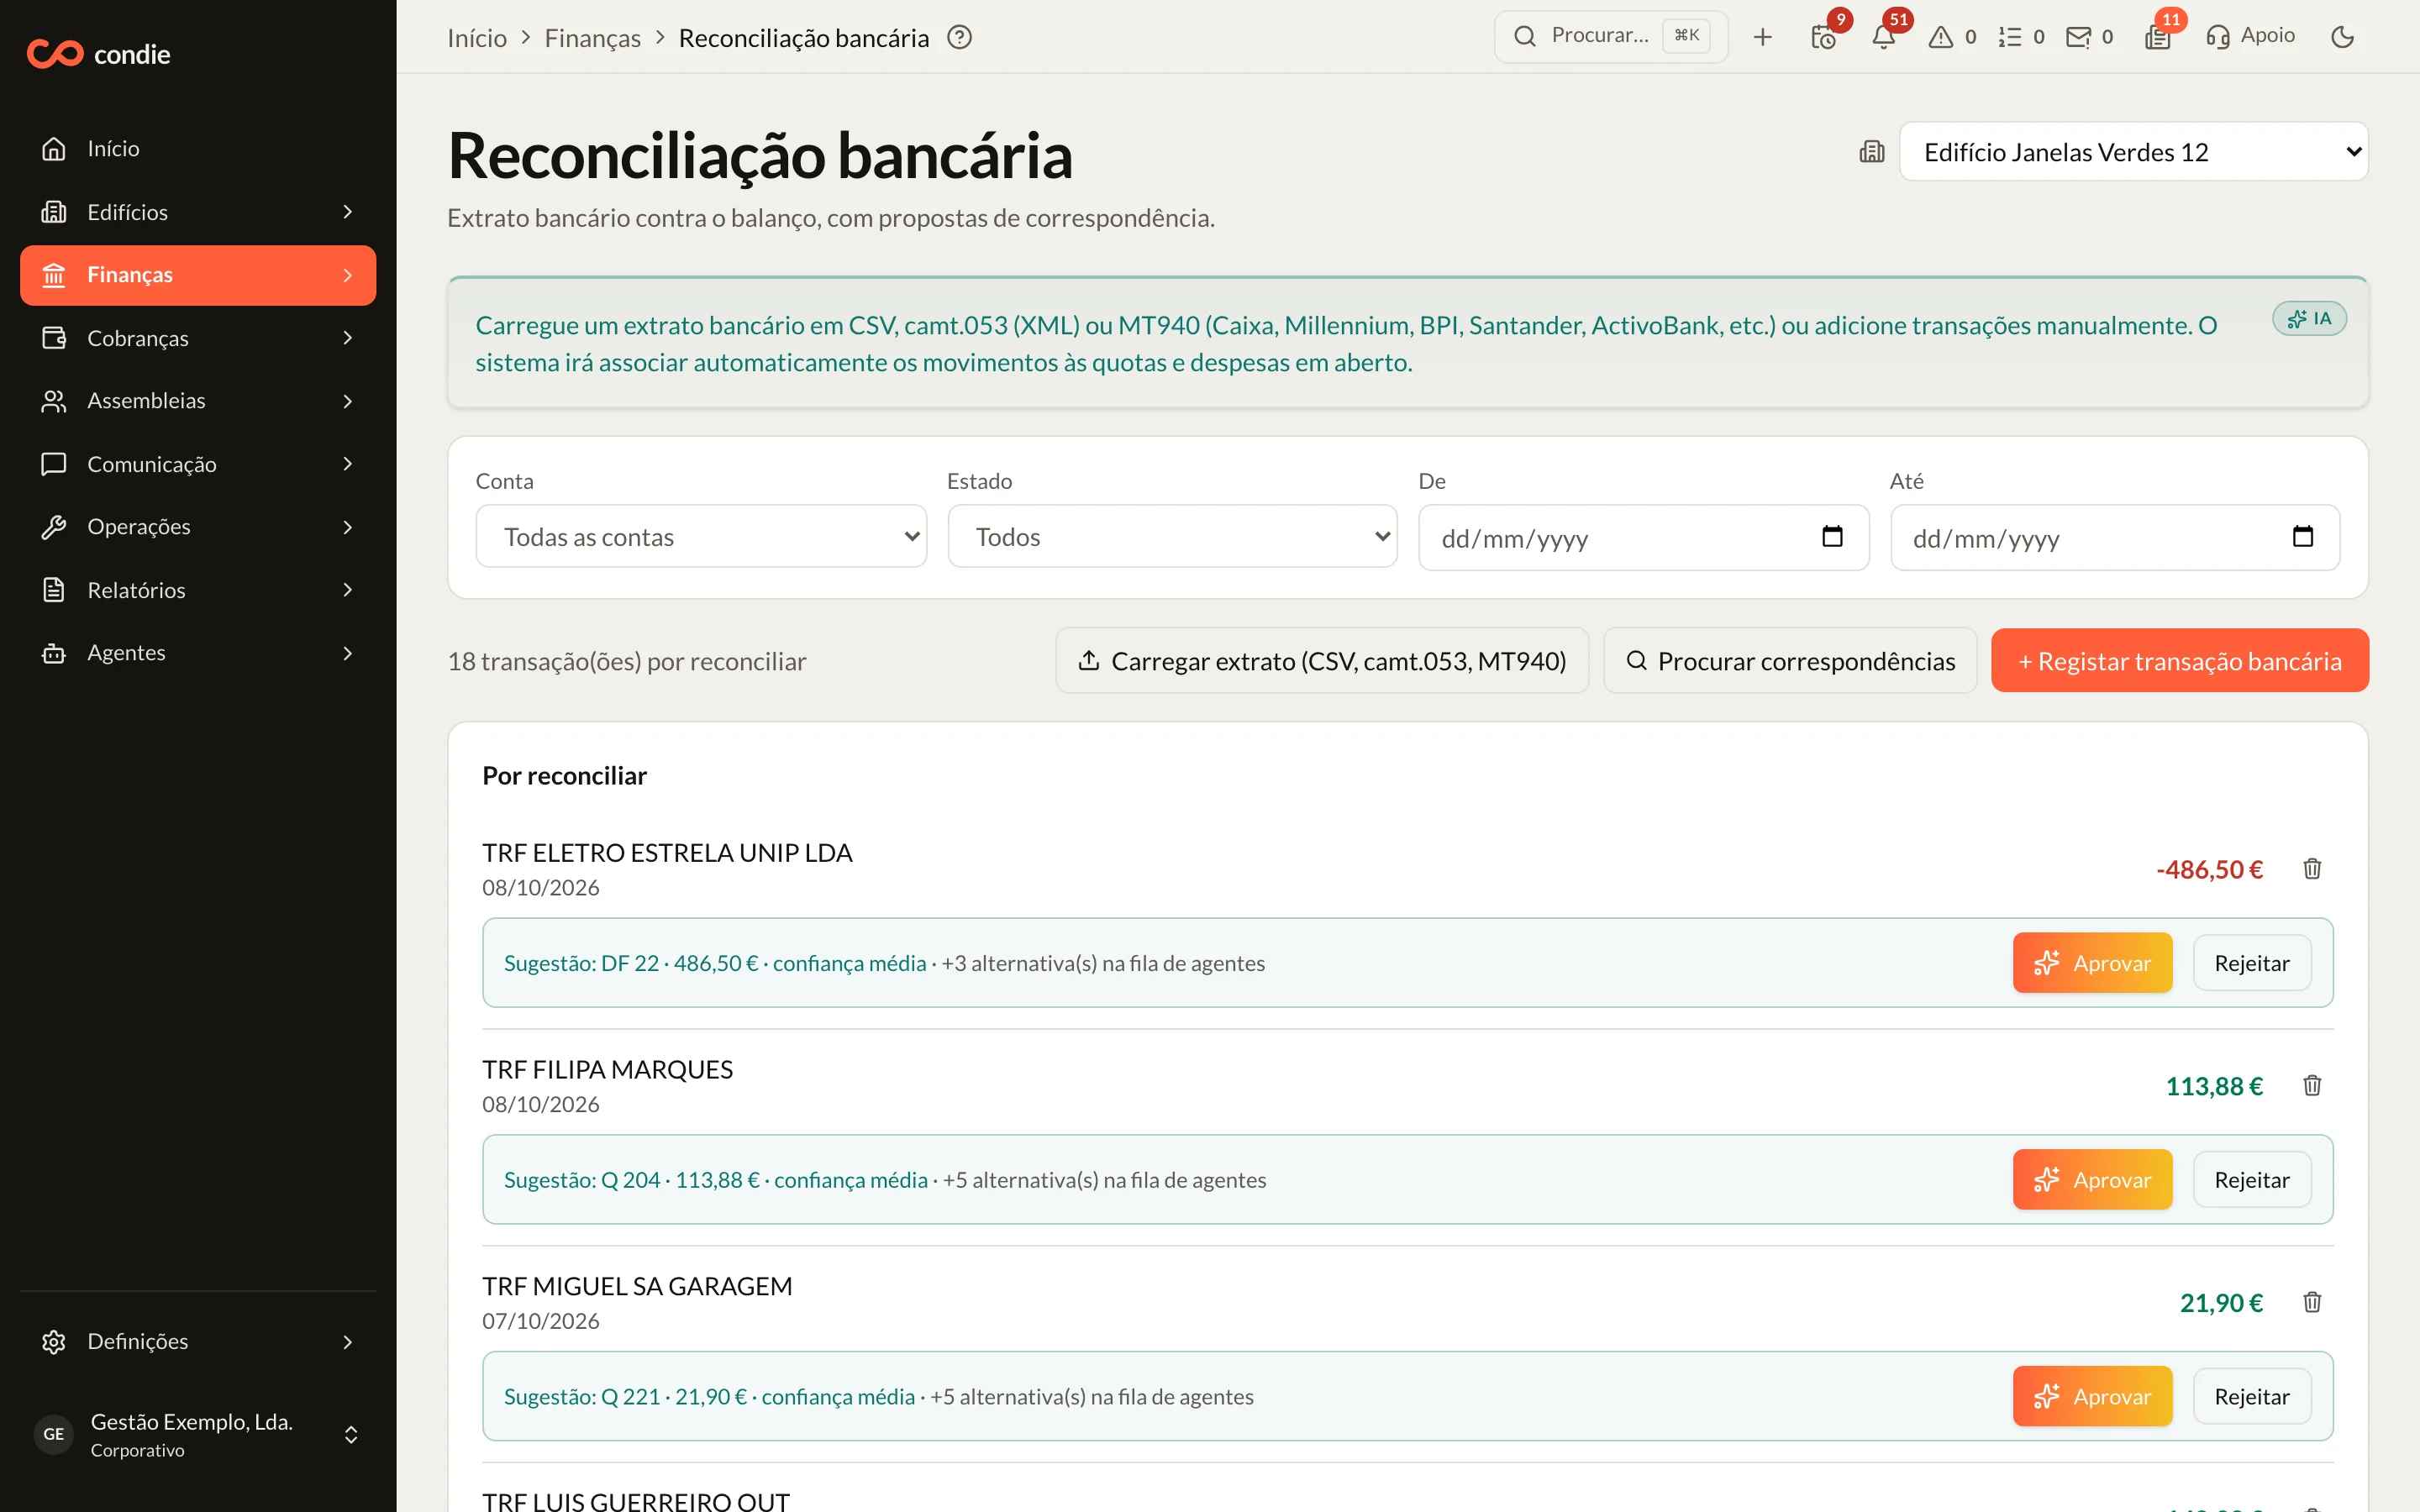Click the plus quick-add icon in top bar
The image size is (2420, 1512).
(x=1763, y=37)
